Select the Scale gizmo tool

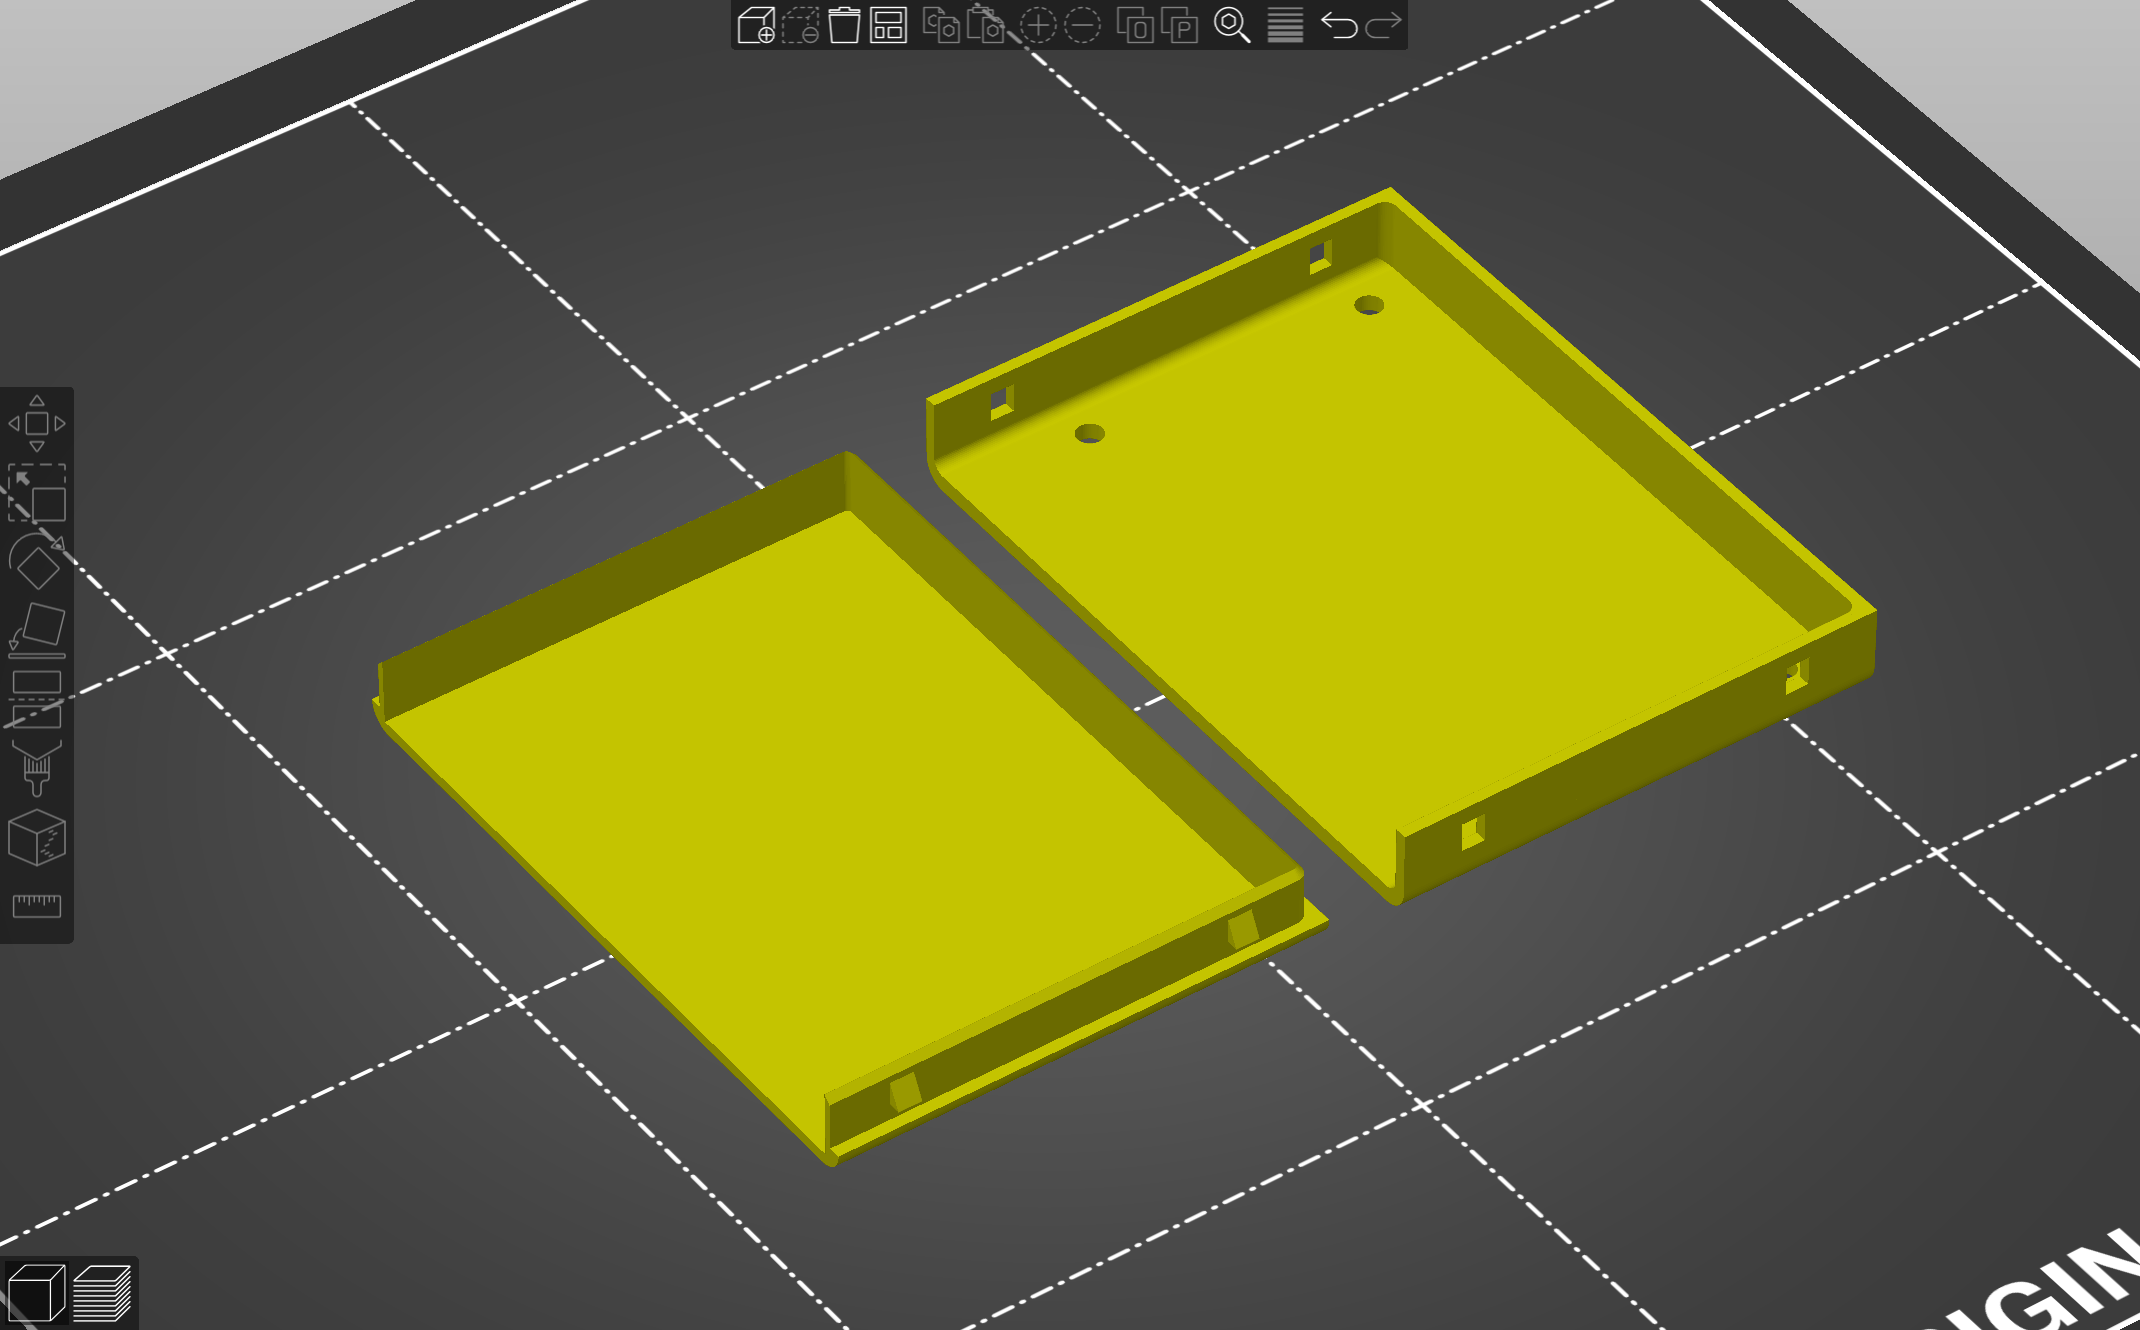(x=37, y=492)
